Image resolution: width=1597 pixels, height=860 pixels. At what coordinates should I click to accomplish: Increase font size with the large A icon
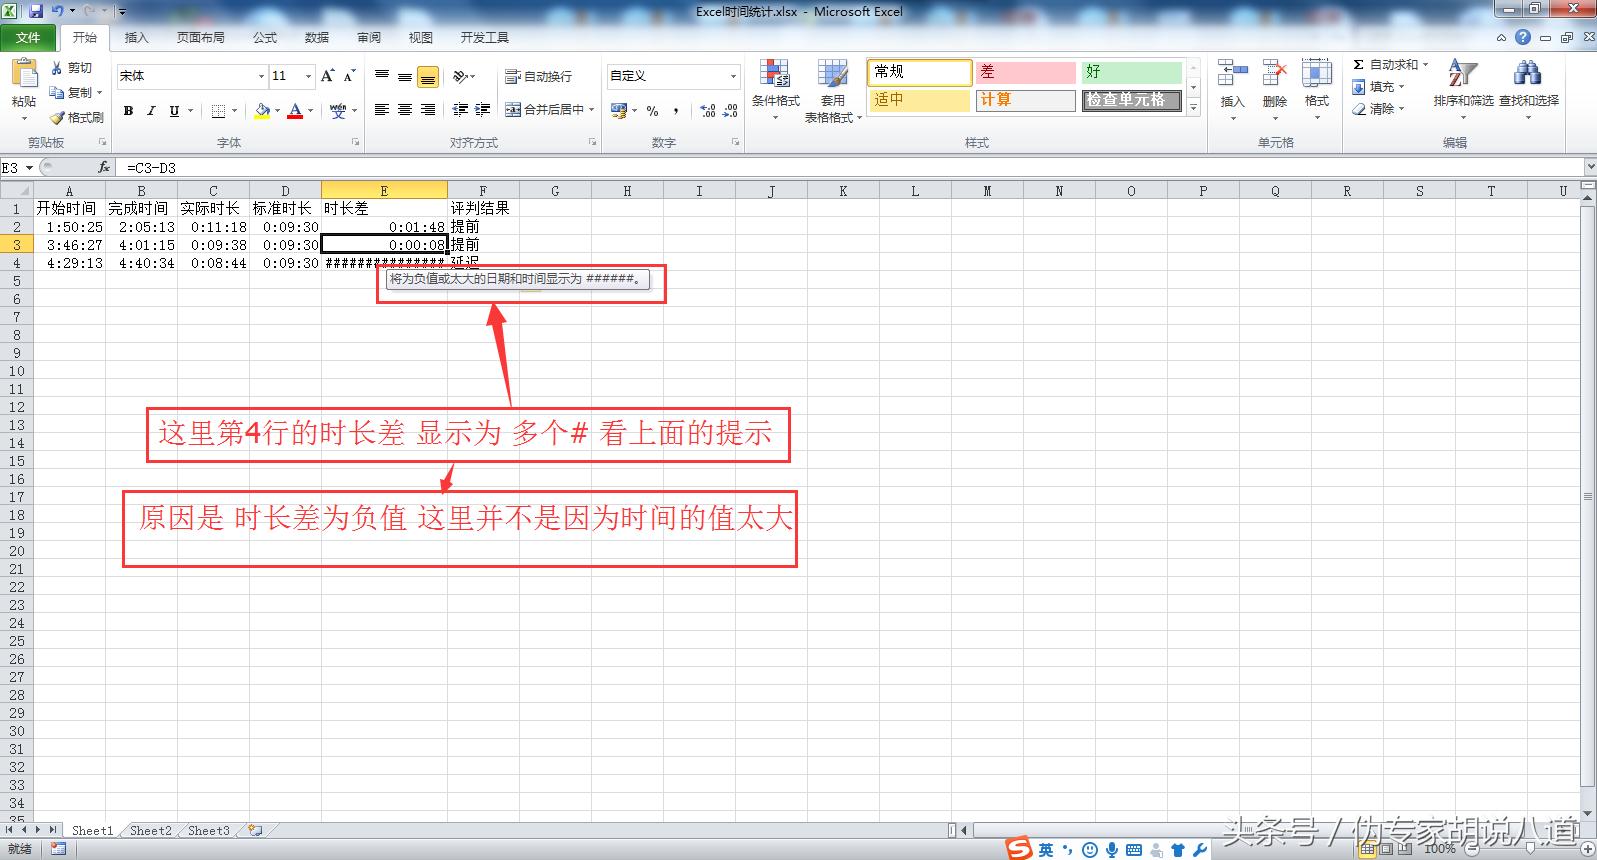click(327, 76)
